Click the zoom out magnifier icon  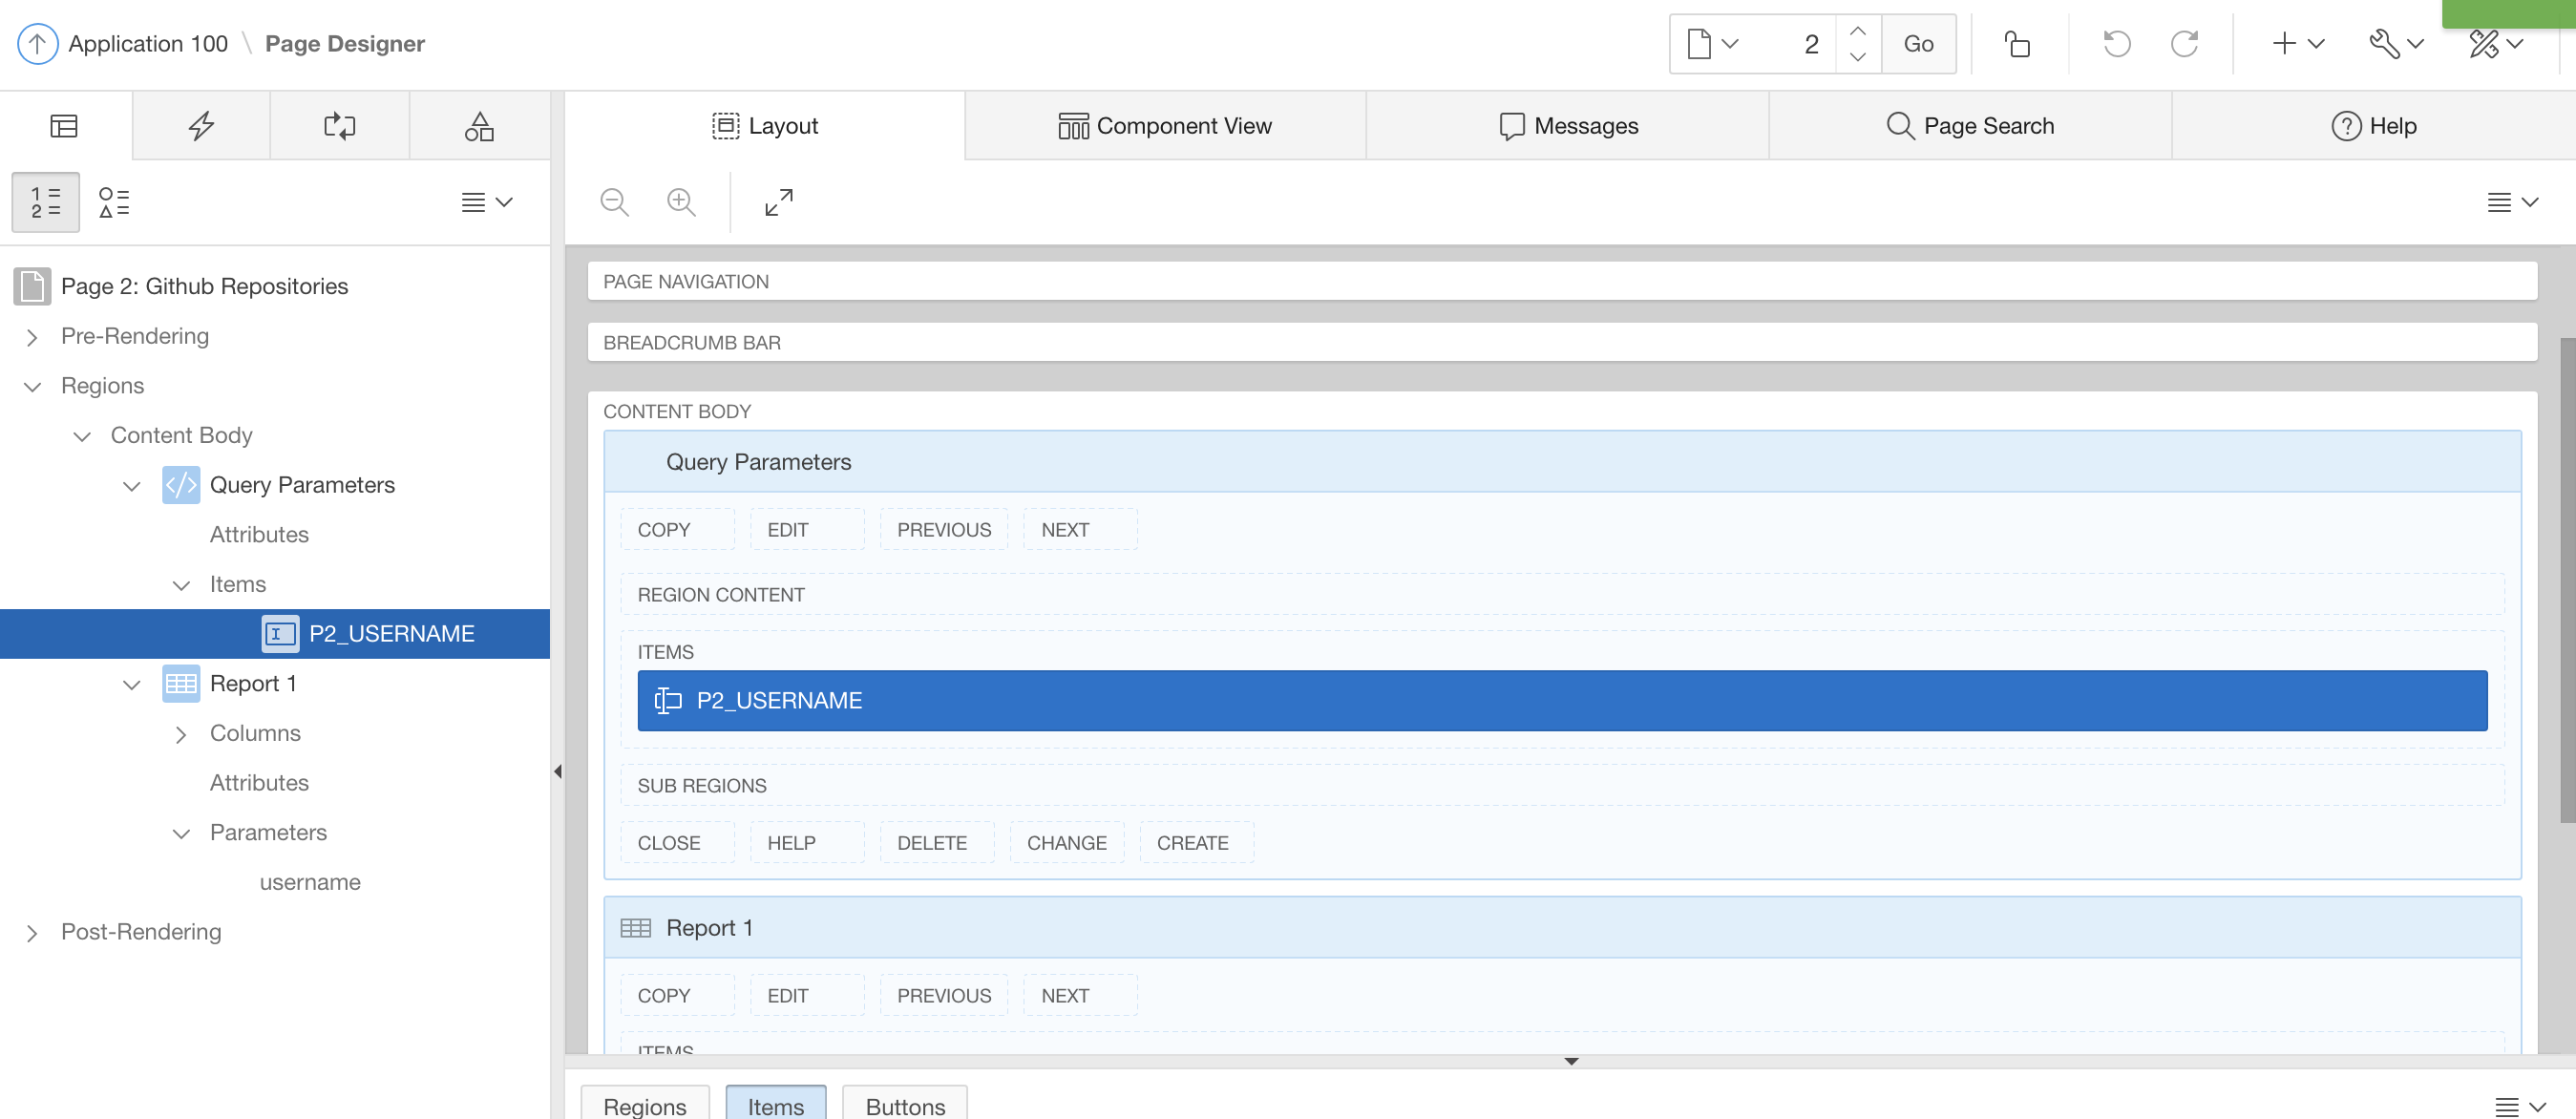[x=614, y=202]
